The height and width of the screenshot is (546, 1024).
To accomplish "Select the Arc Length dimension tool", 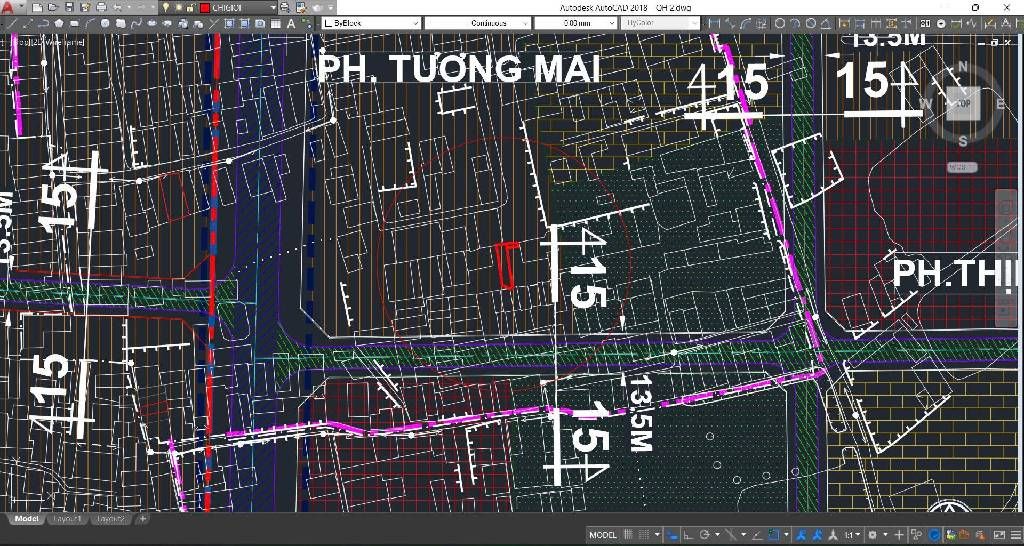I will [746, 24].
